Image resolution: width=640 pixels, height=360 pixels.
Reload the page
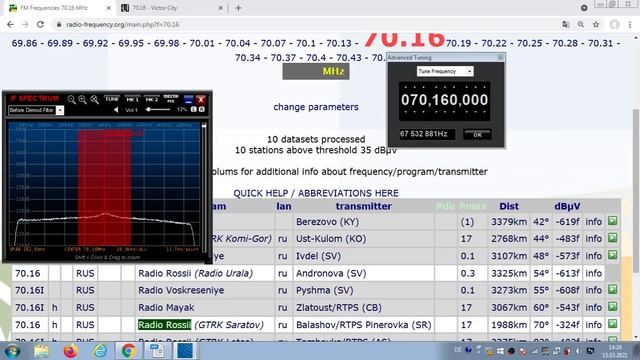[x=40, y=24]
